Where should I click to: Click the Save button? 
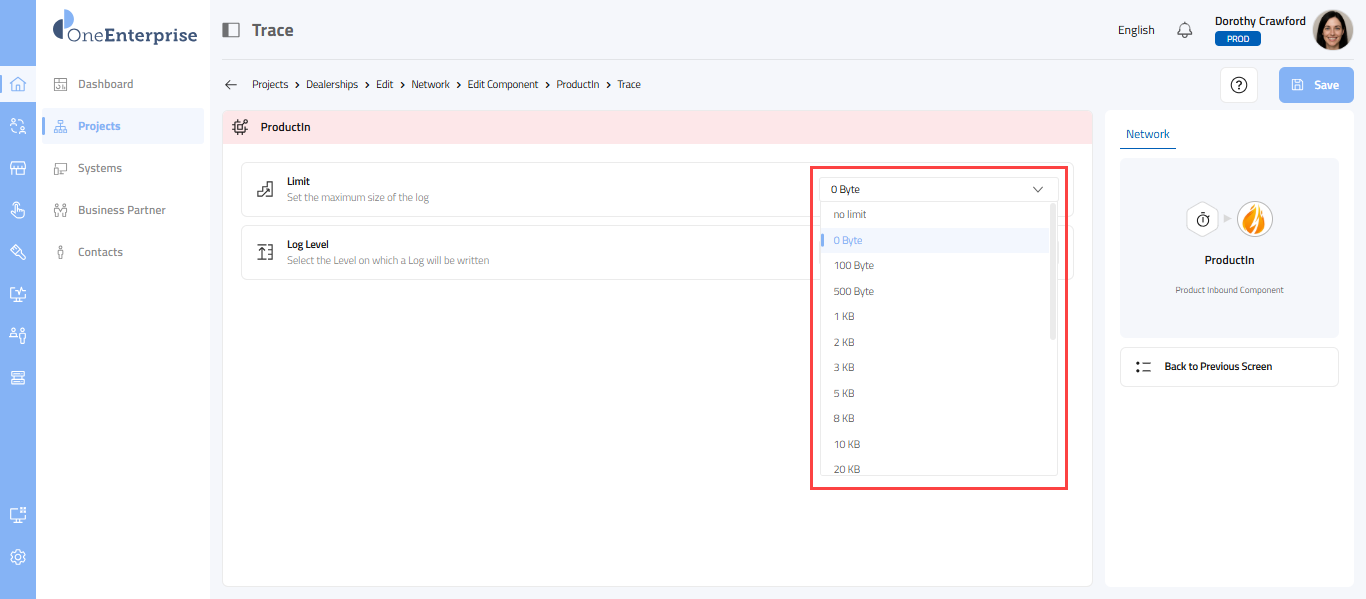pos(1316,85)
